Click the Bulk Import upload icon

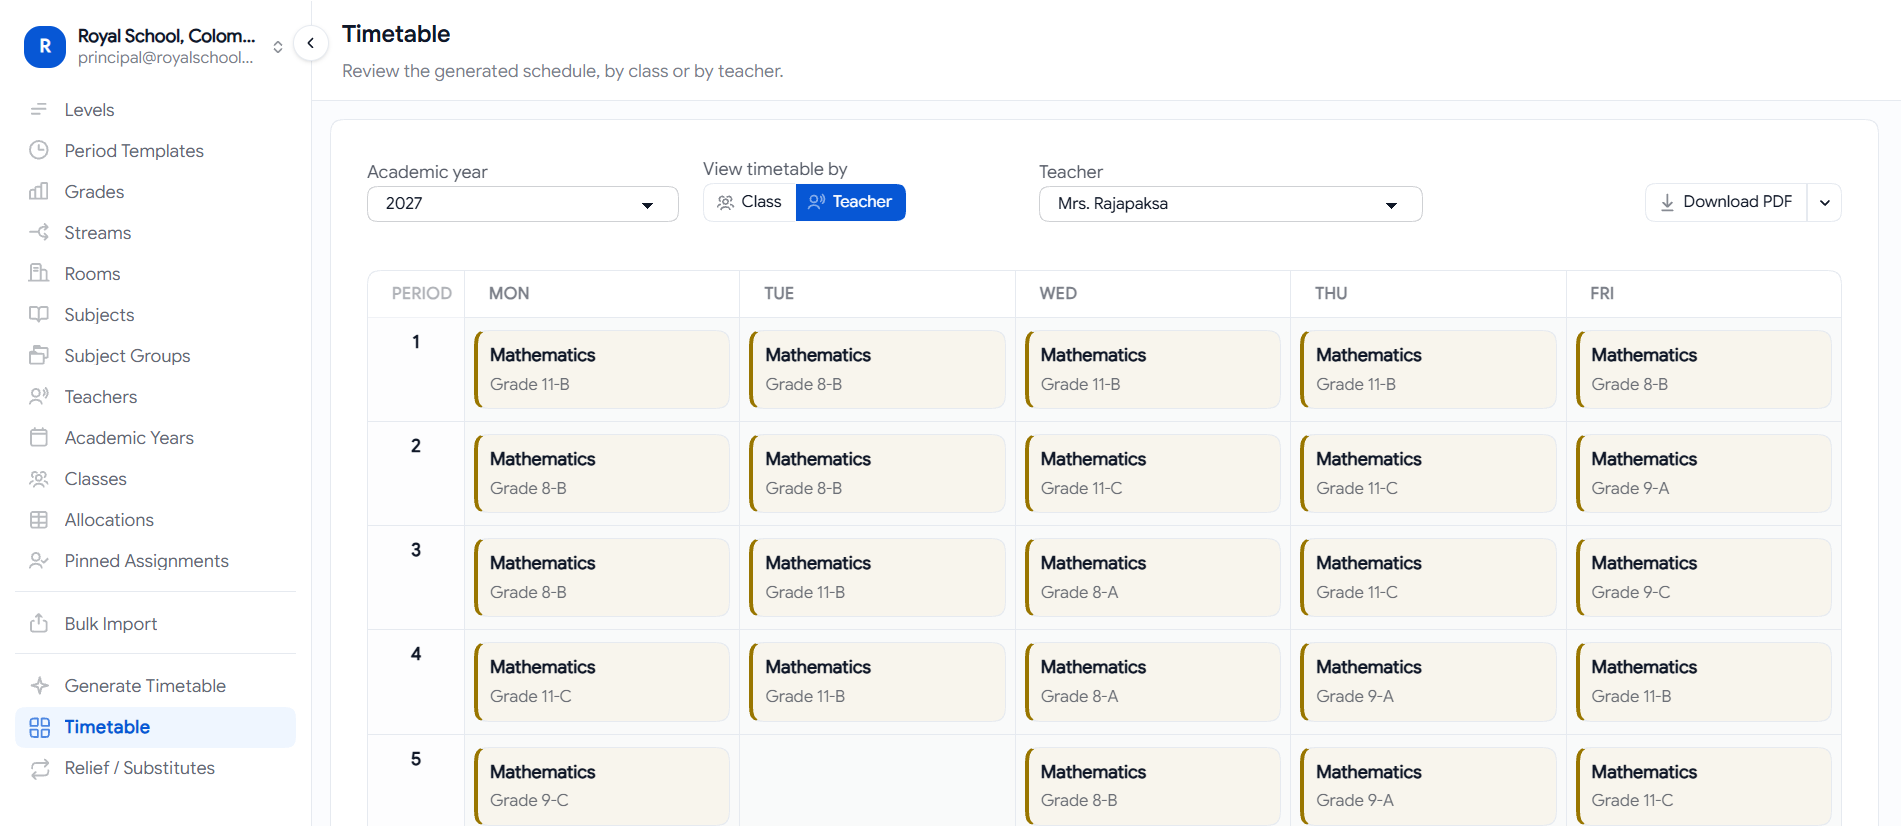[39, 623]
